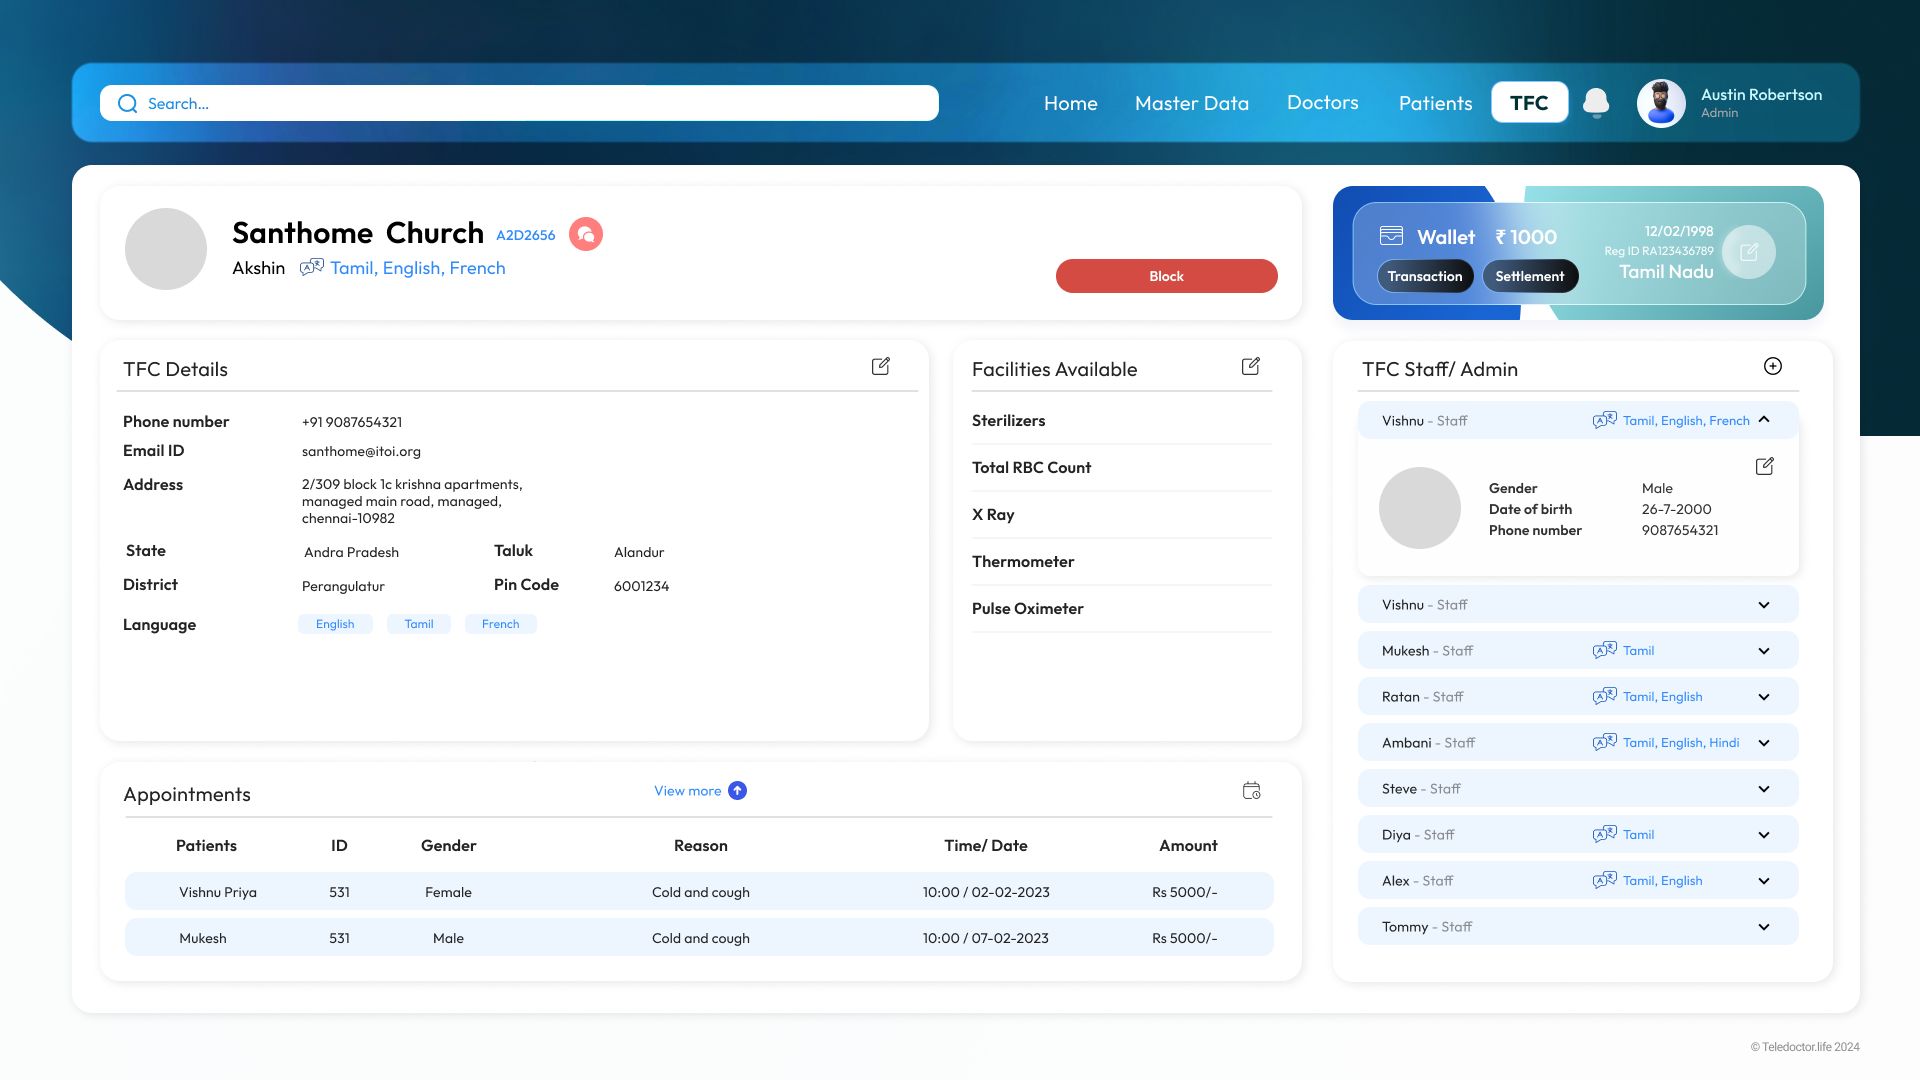Screen dimensions: 1920x1080
Task: Click the language icon in Alex staff row
Action: click(1605, 880)
